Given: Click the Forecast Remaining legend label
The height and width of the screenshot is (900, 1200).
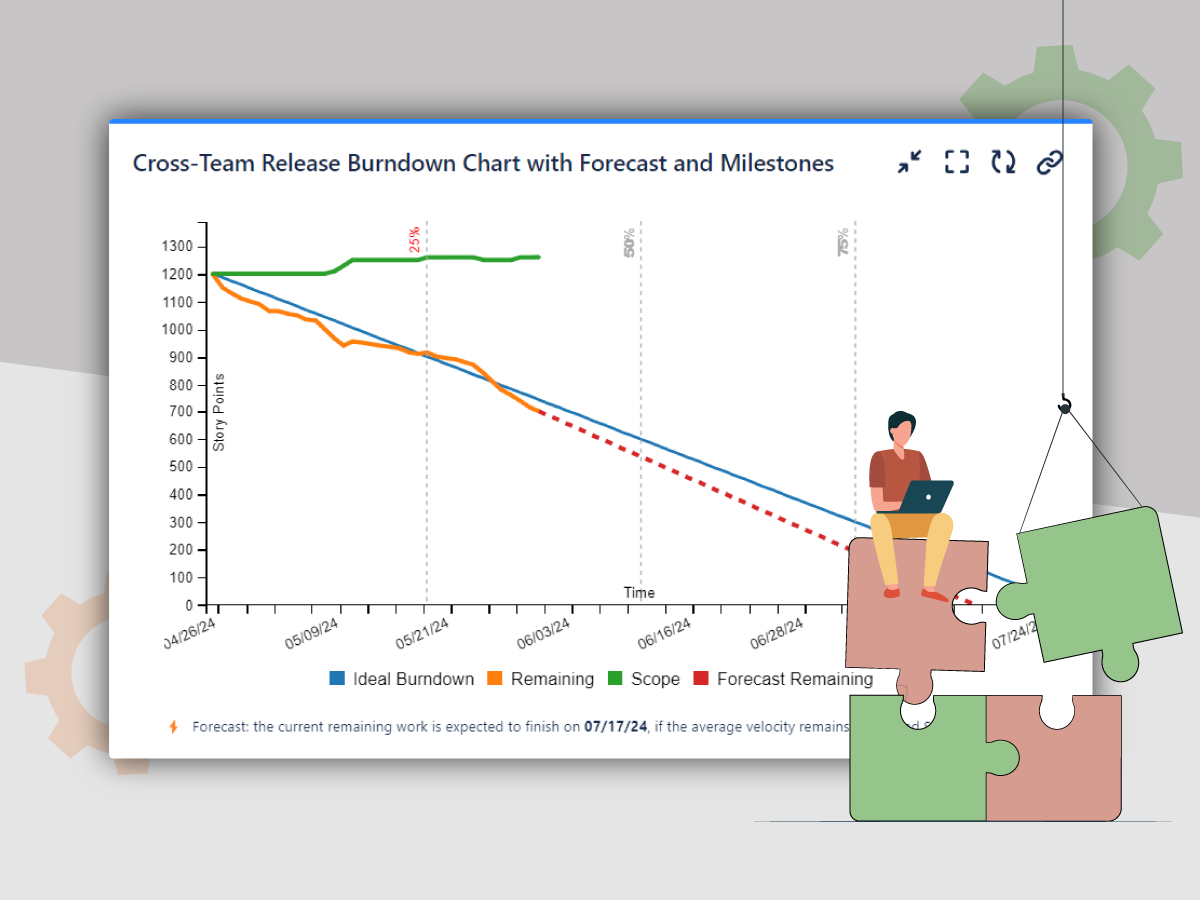Looking at the screenshot, I should (x=795, y=679).
